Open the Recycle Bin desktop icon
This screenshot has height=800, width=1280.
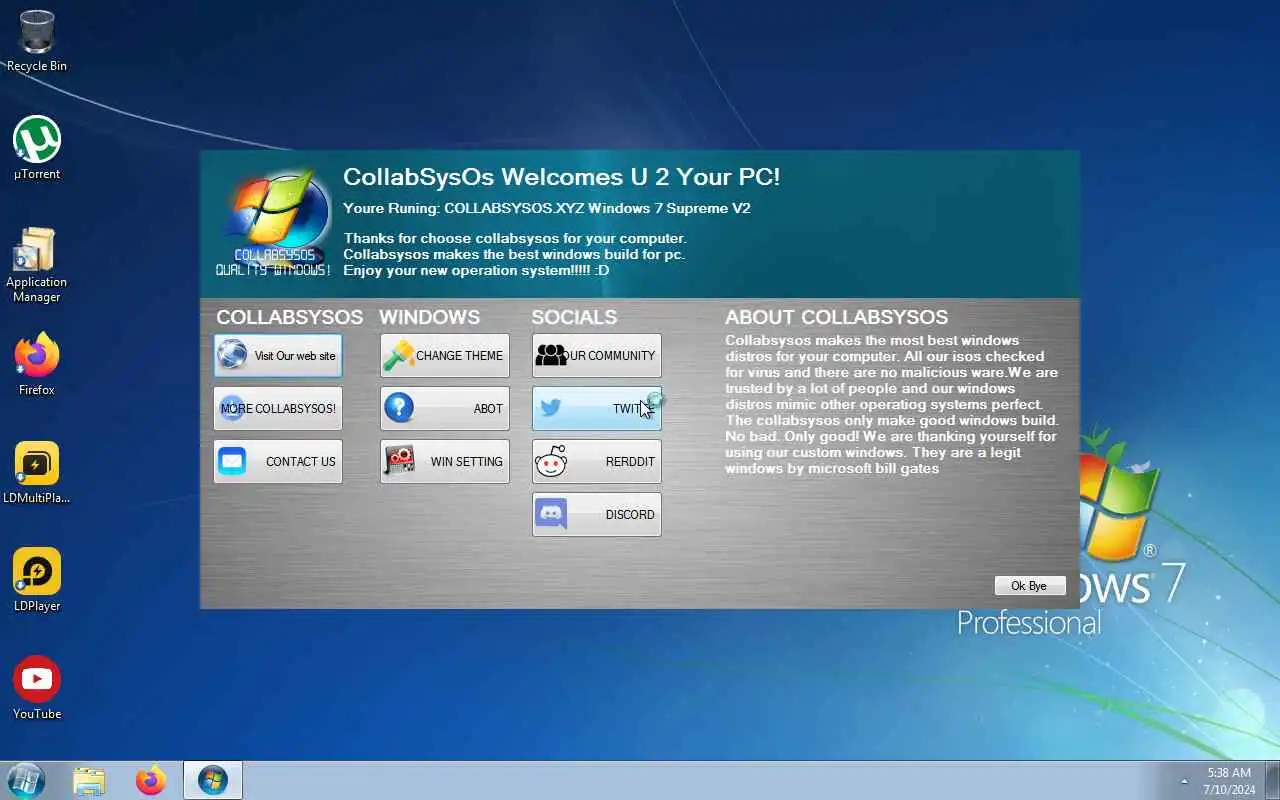click(37, 41)
